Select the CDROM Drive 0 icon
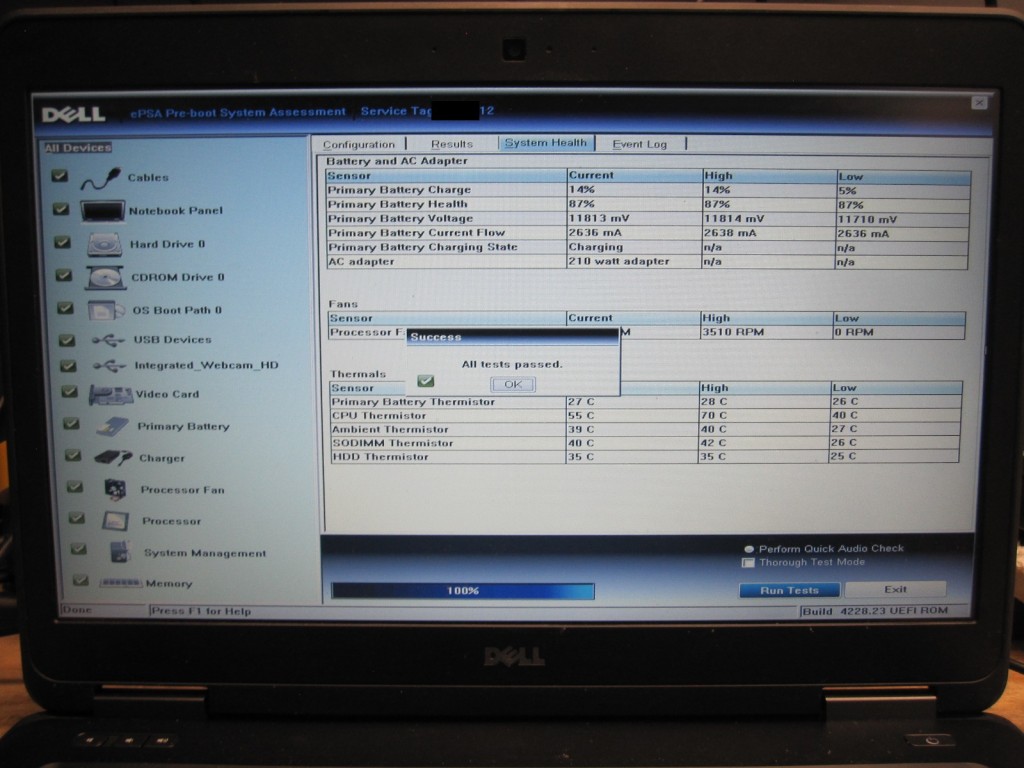 (105, 278)
